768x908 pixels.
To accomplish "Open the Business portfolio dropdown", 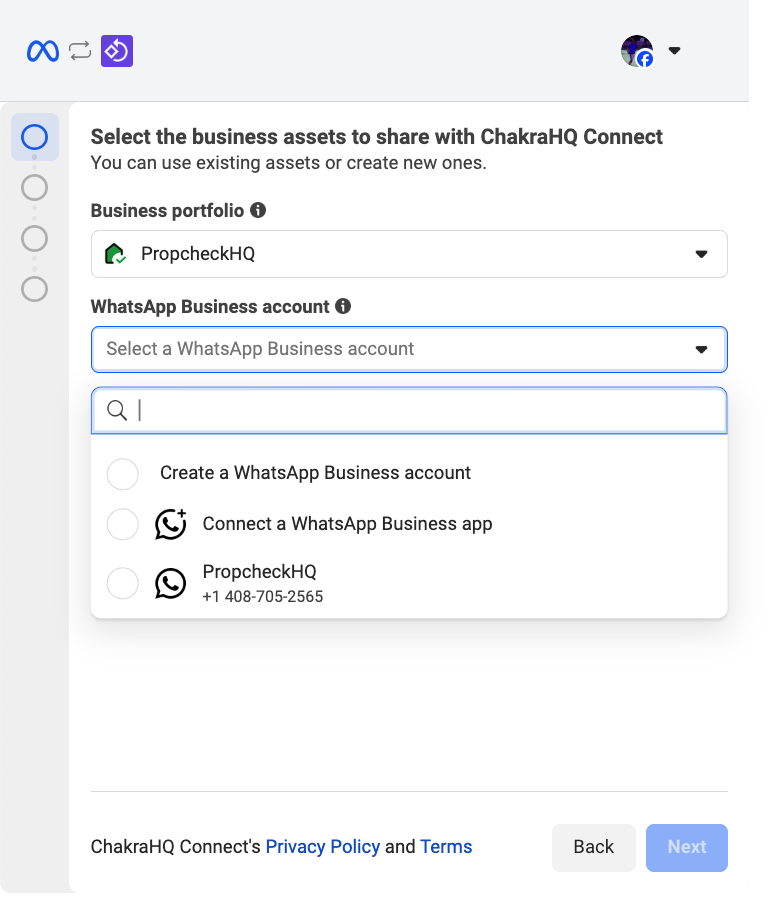I will 408,254.
